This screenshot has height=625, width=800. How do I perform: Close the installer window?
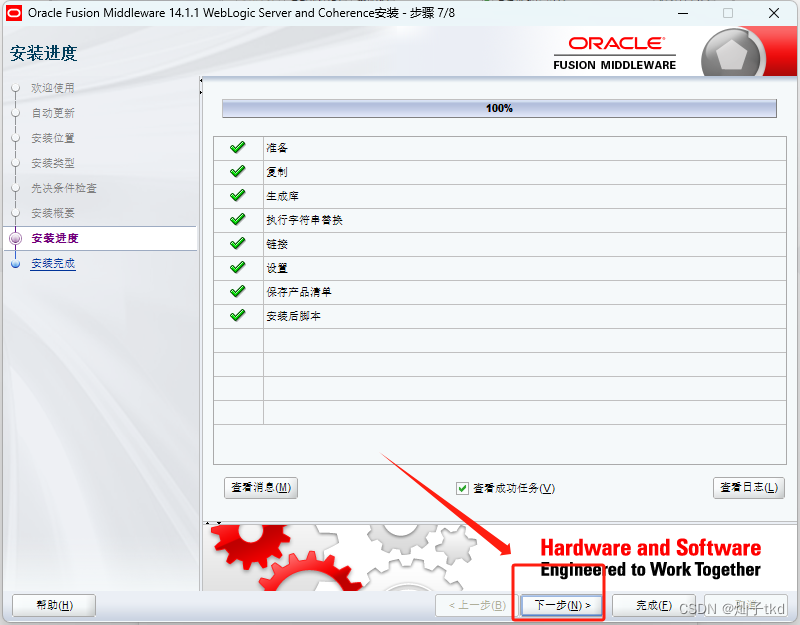click(x=773, y=13)
